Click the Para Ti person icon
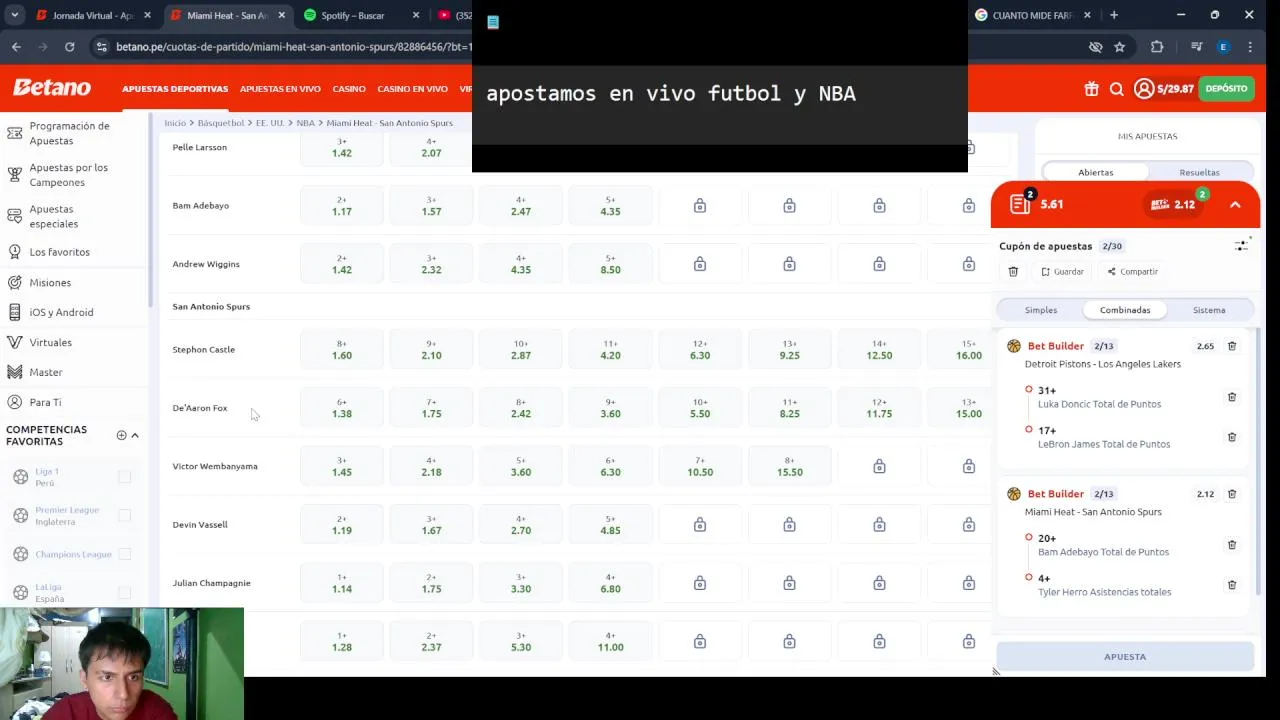This screenshot has height=720, width=1280. tap(14, 402)
